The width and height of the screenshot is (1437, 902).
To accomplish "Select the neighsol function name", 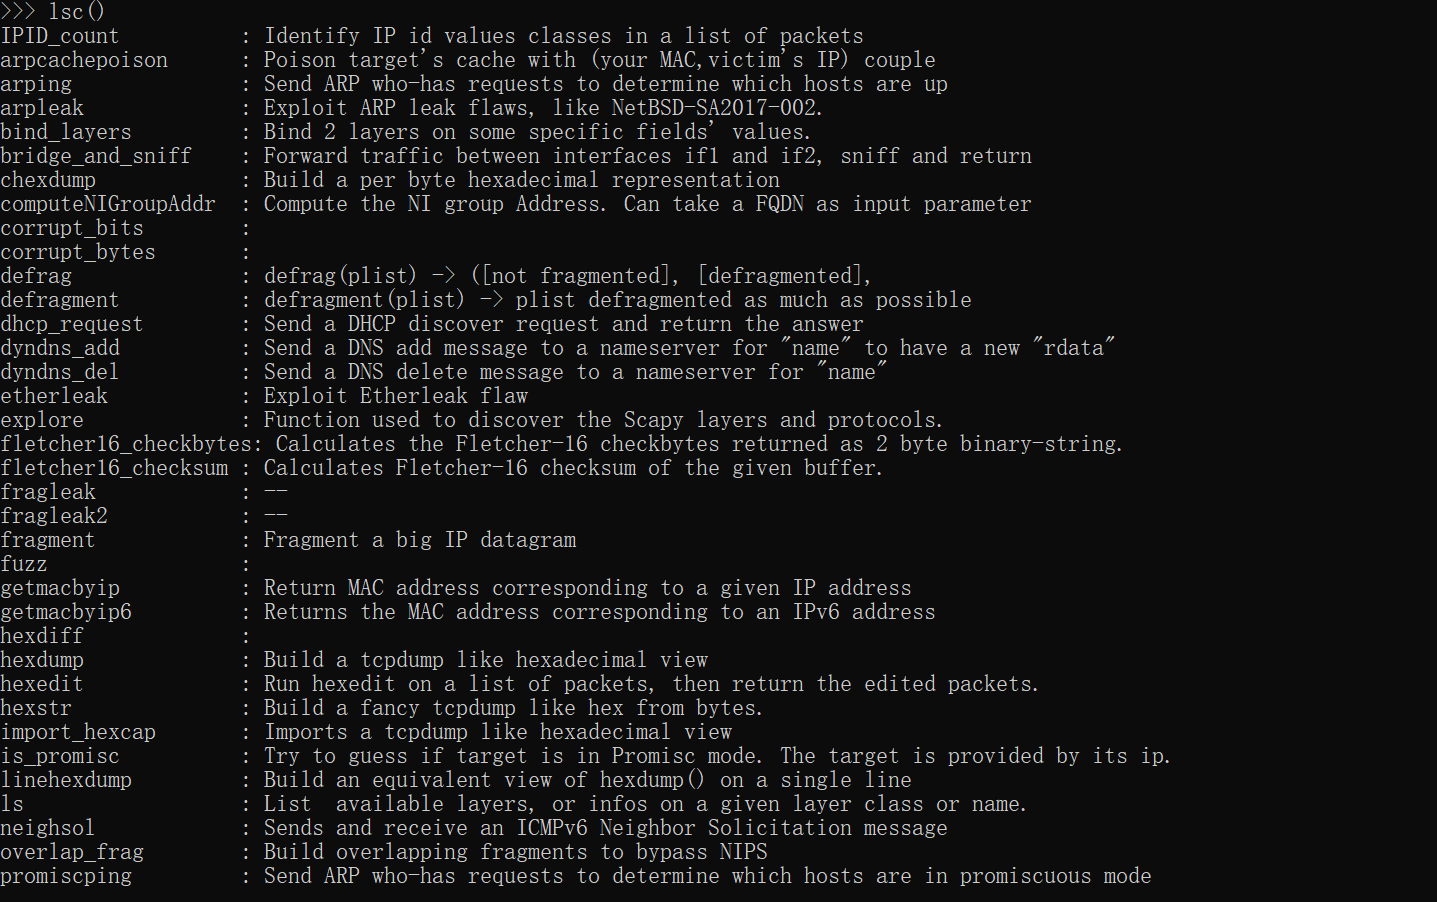I will point(48,828).
